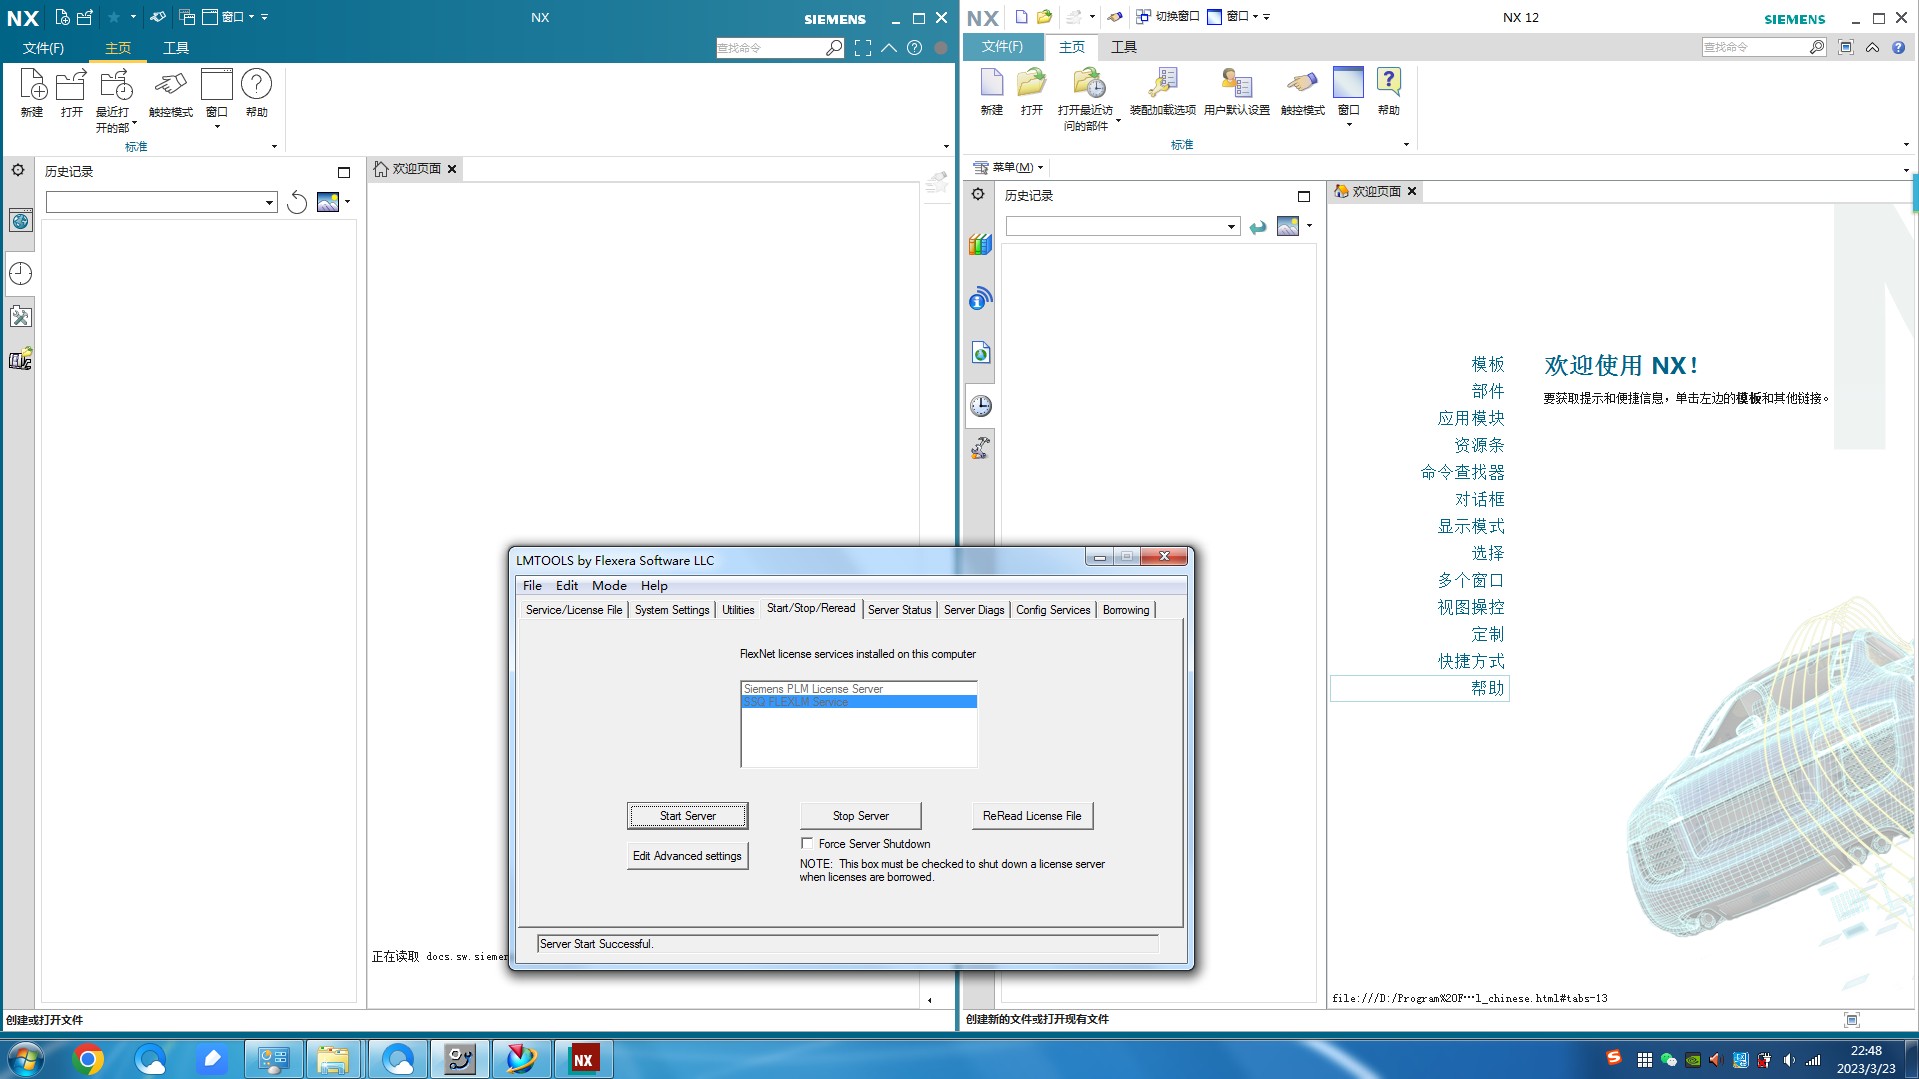Click history back arrow icon in NX 12 panel
1919x1079 pixels.
click(x=1258, y=227)
